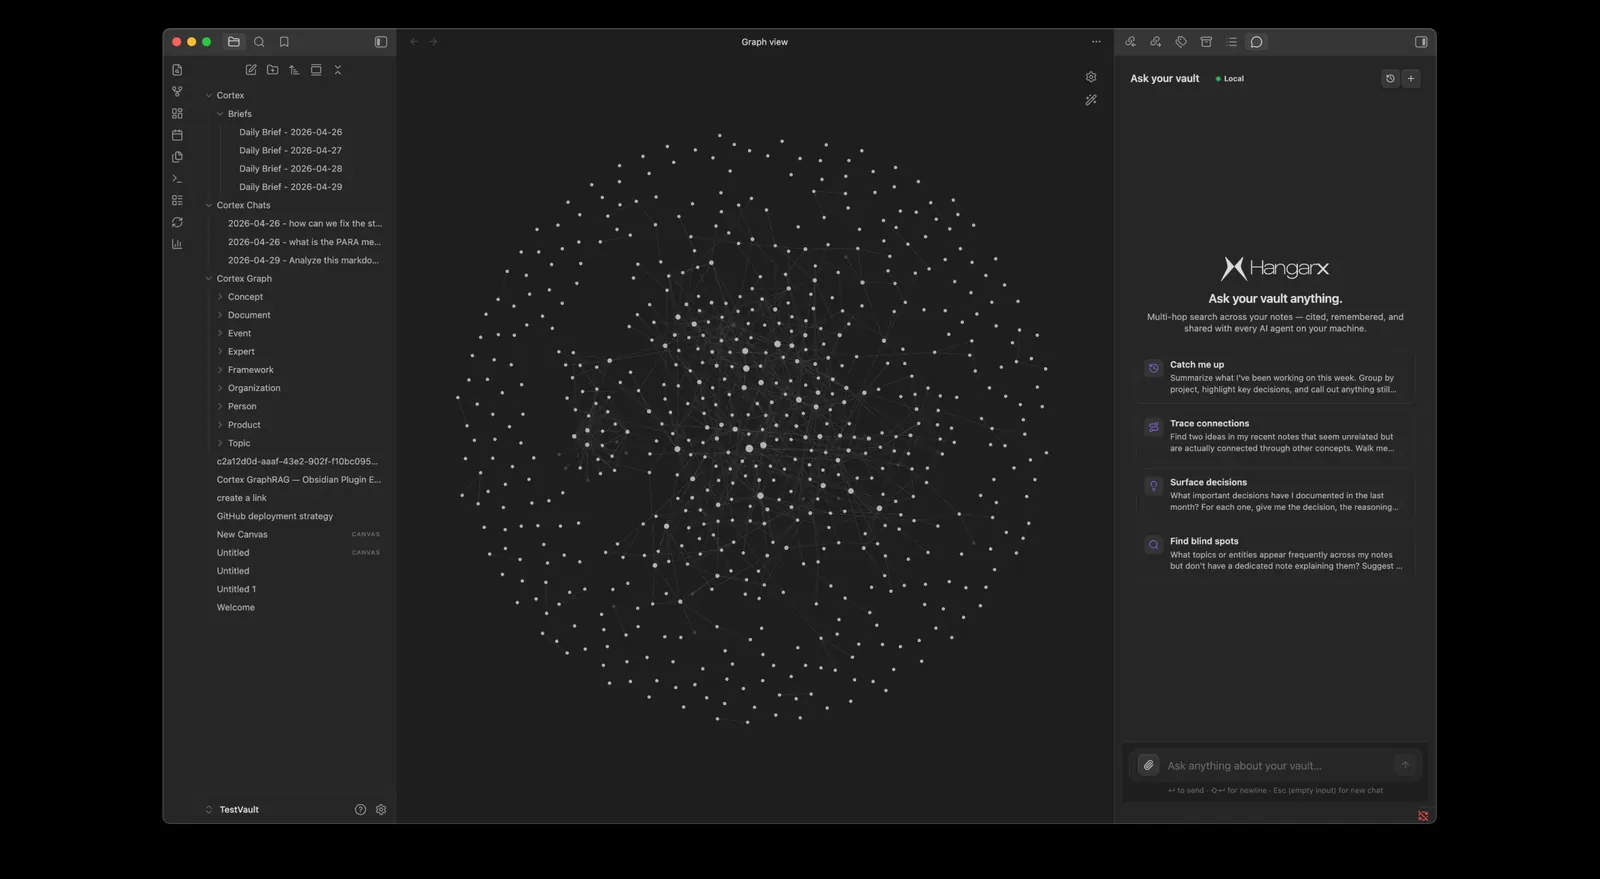Change file sort order
The height and width of the screenshot is (879, 1600).
tap(294, 70)
